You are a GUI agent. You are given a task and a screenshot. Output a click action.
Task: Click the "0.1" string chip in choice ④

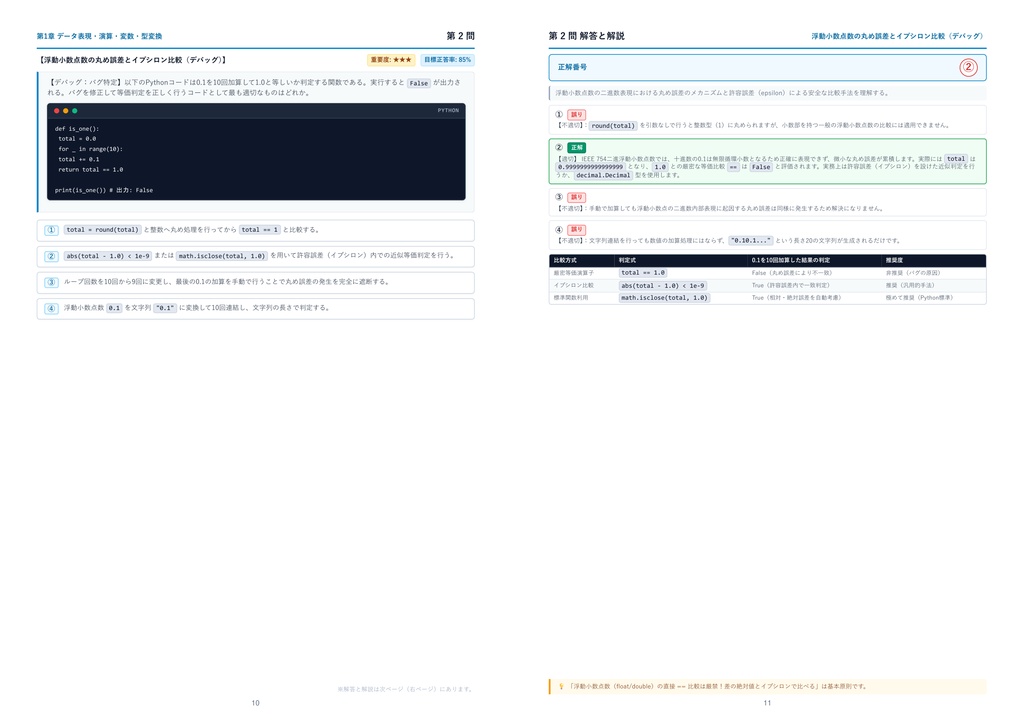click(165, 308)
